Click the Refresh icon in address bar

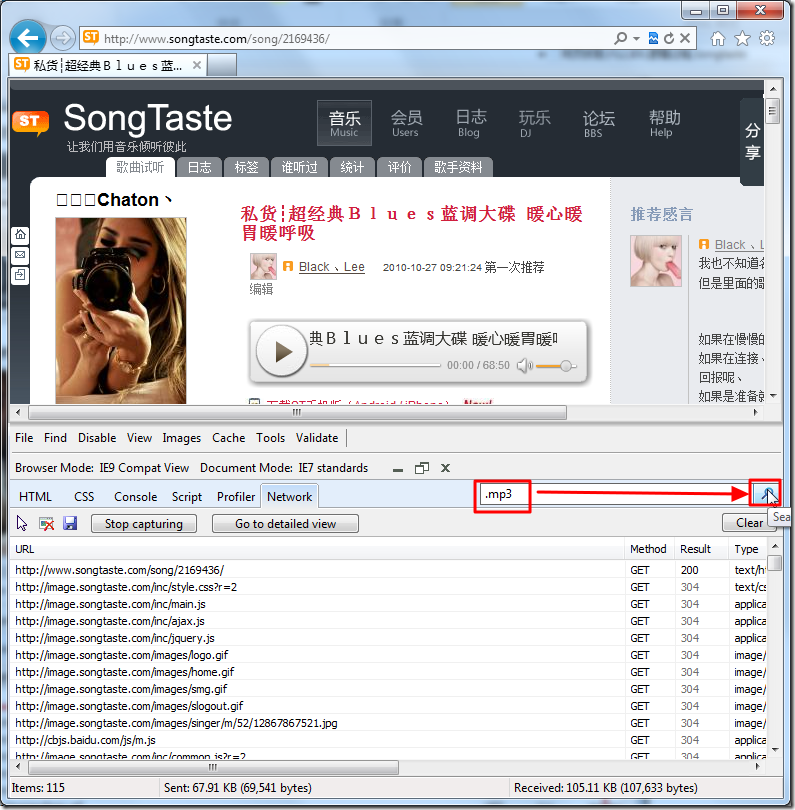[669, 38]
